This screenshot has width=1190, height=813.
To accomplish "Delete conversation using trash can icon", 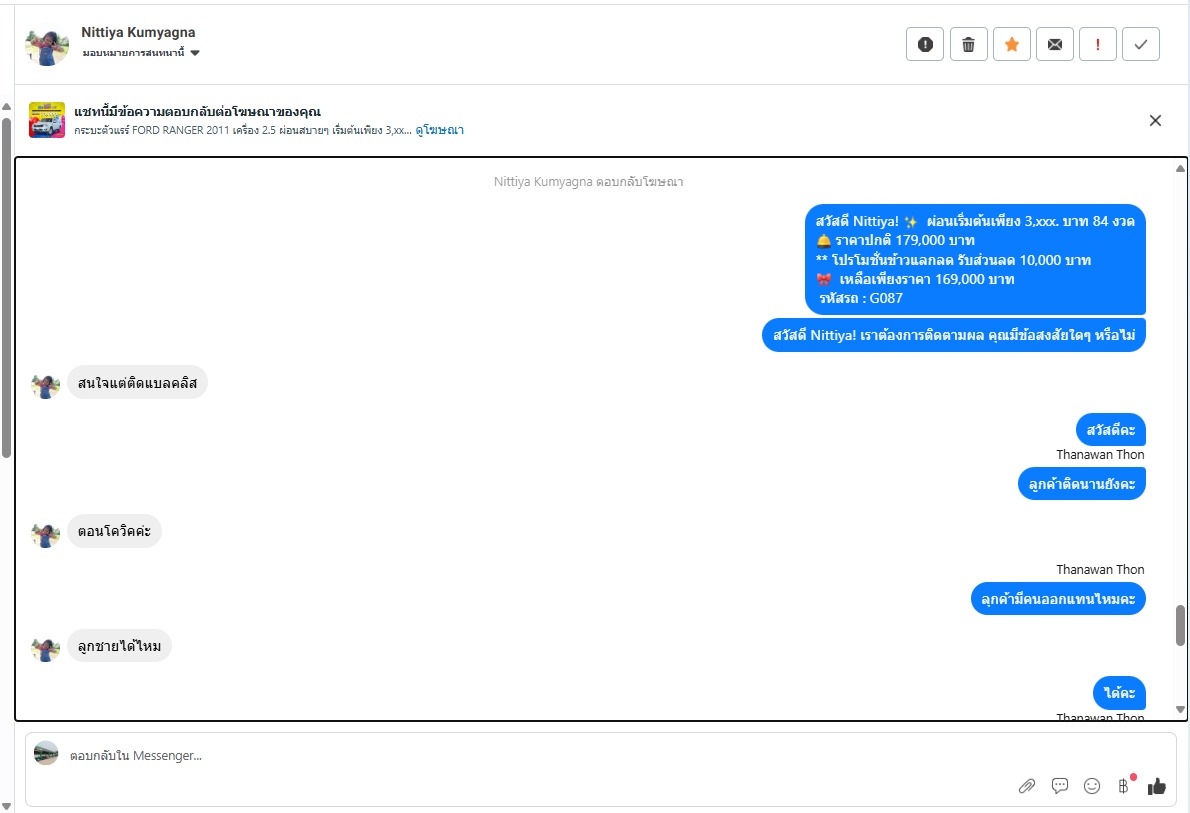I will tap(968, 44).
